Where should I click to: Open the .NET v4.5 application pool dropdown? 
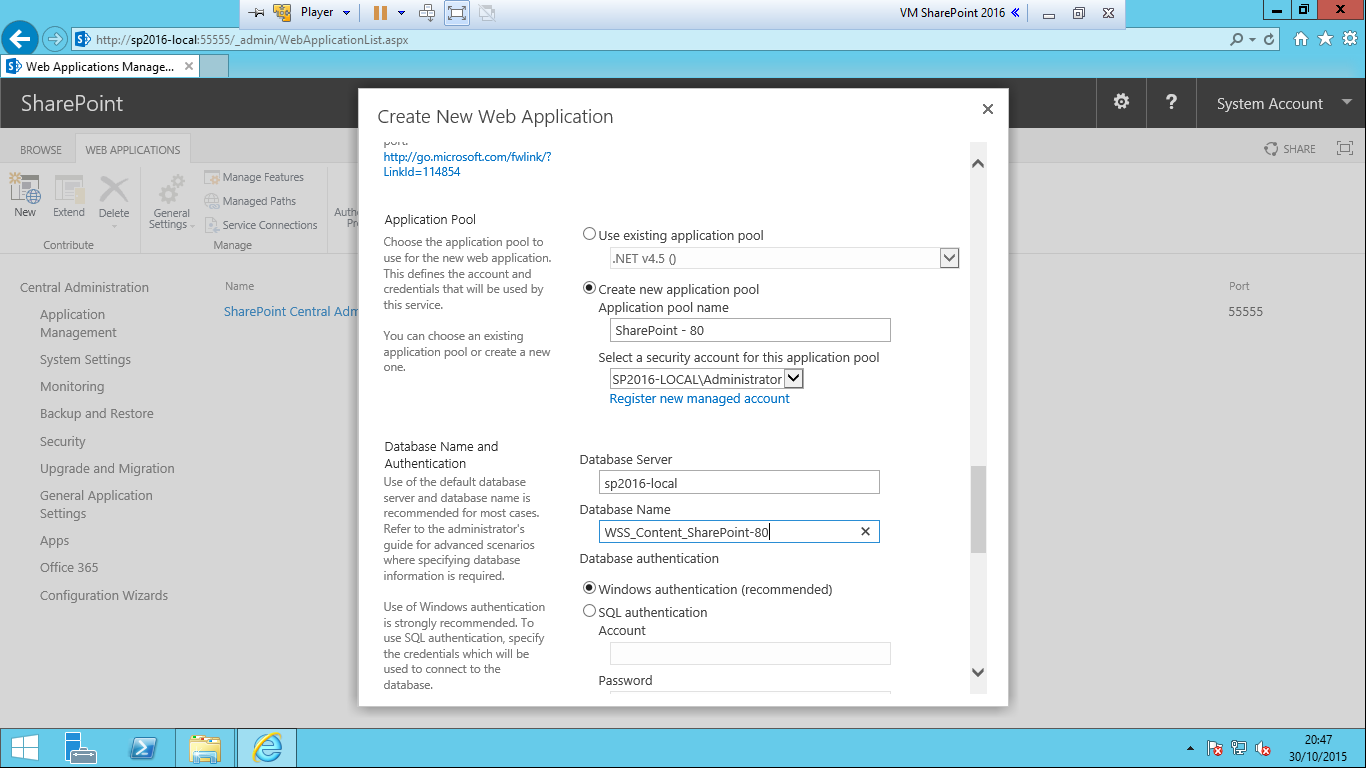tap(950, 258)
